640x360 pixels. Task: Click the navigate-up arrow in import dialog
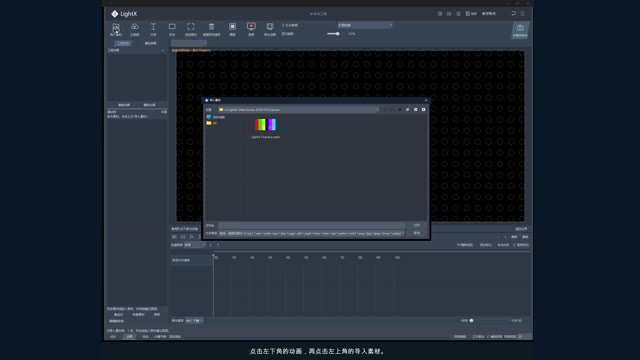coord(400,109)
